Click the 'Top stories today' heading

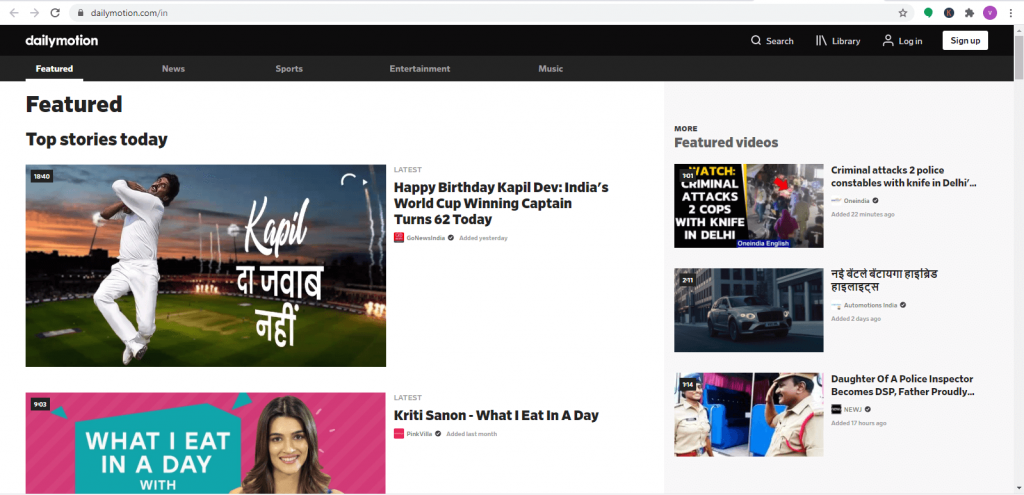point(97,139)
